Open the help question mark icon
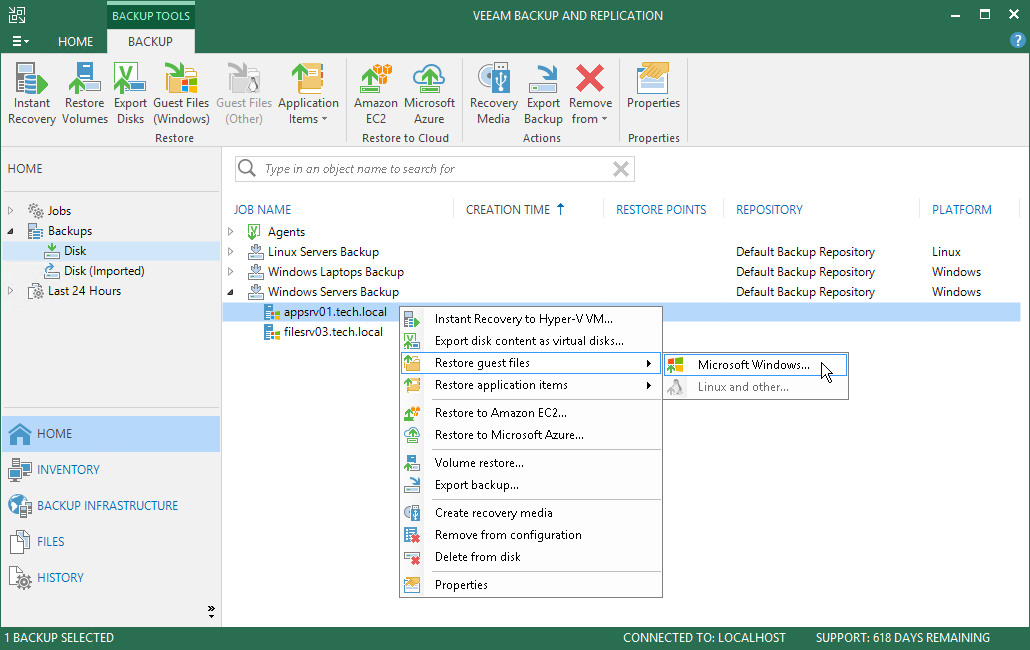 coord(1017,41)
